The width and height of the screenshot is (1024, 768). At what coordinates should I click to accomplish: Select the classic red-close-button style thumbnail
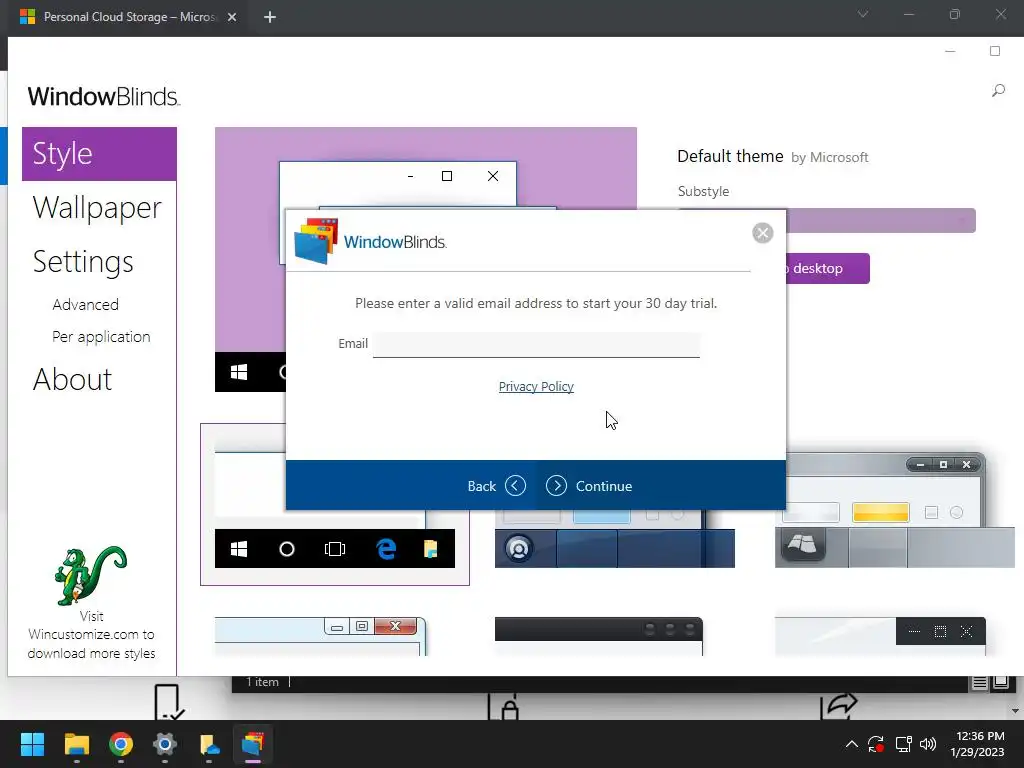coord(321,636)
